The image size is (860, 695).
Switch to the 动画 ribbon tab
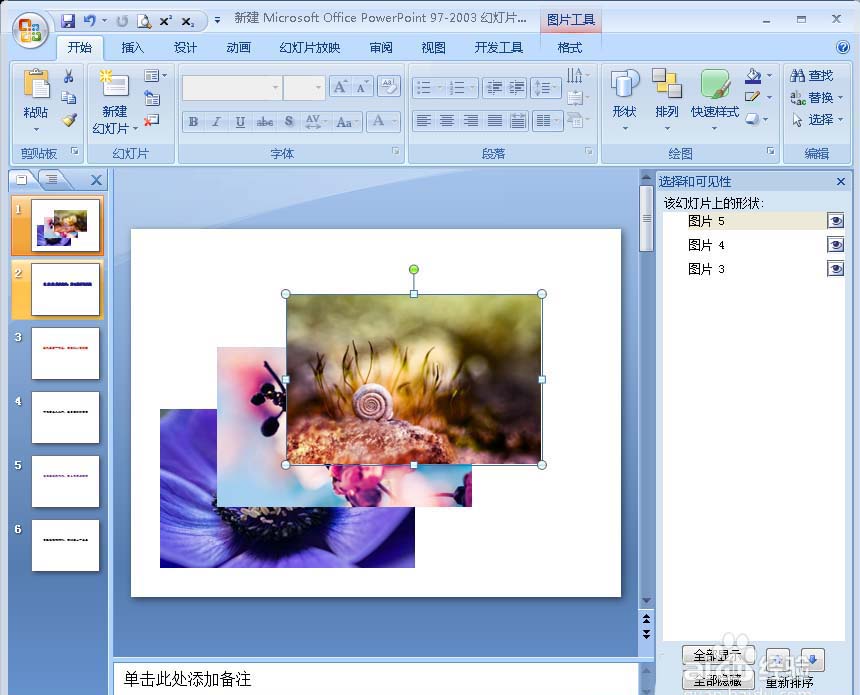pyautogui.click(x=239, y=48)
